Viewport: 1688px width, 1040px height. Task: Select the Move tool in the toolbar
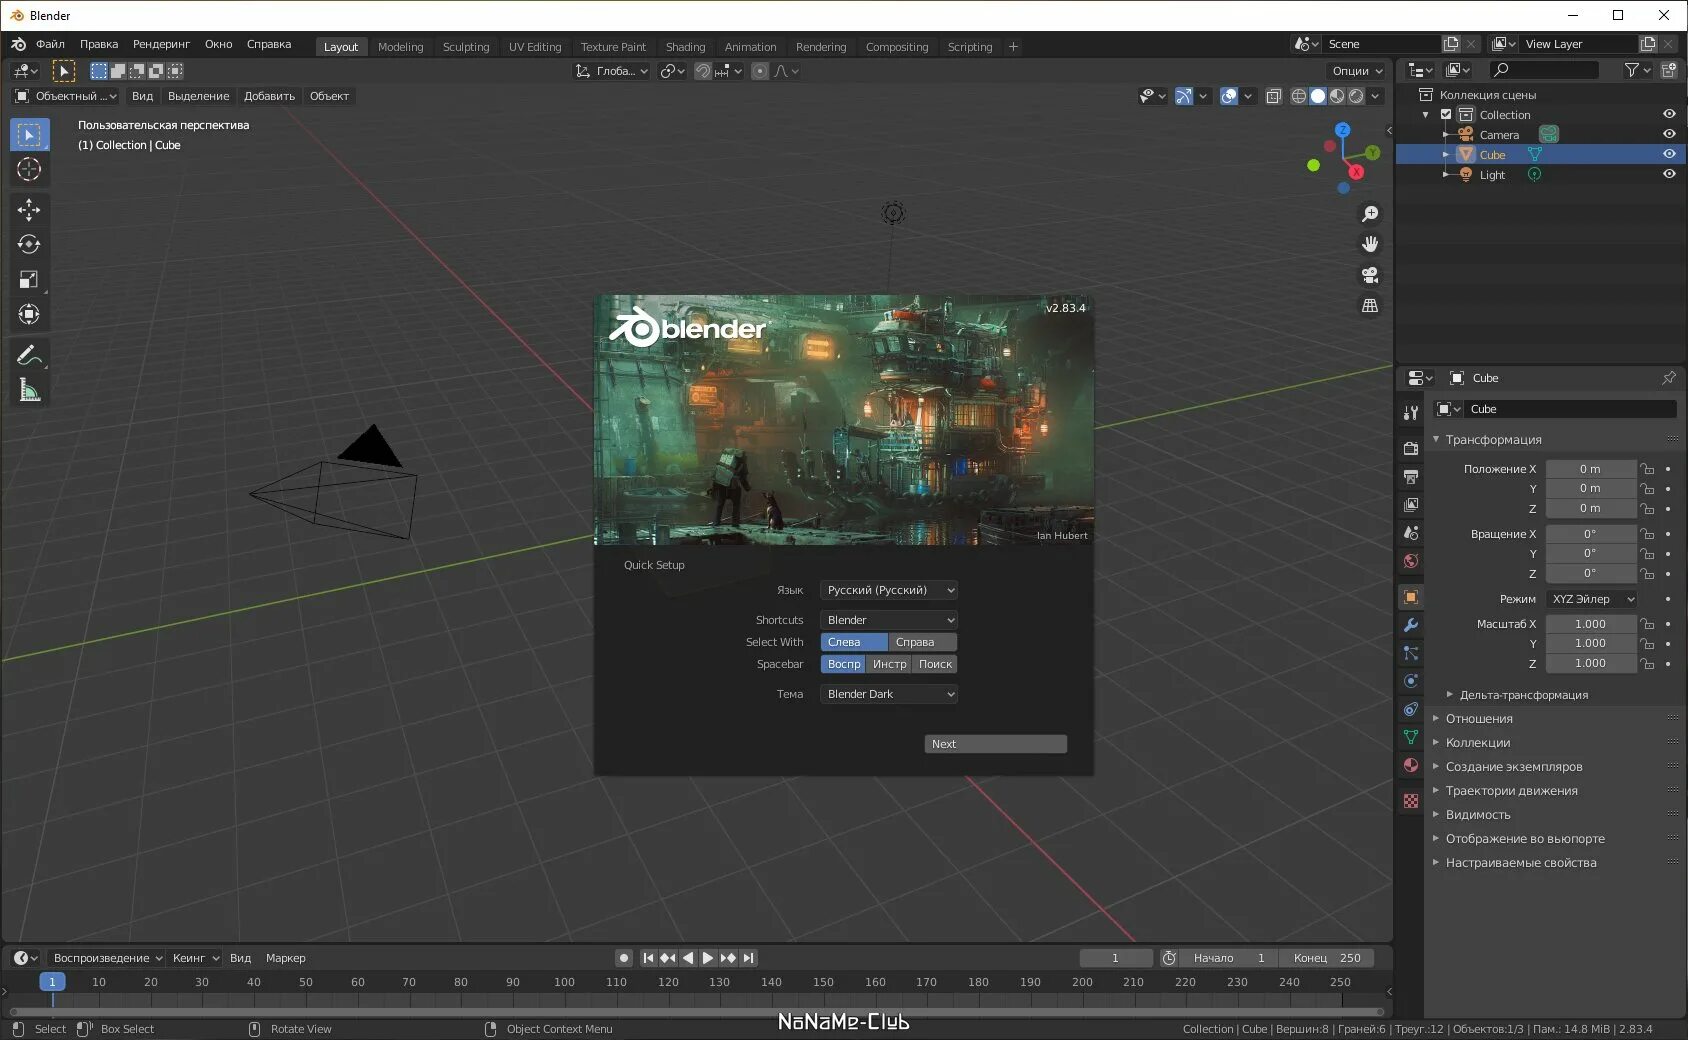tap(29, 209)
